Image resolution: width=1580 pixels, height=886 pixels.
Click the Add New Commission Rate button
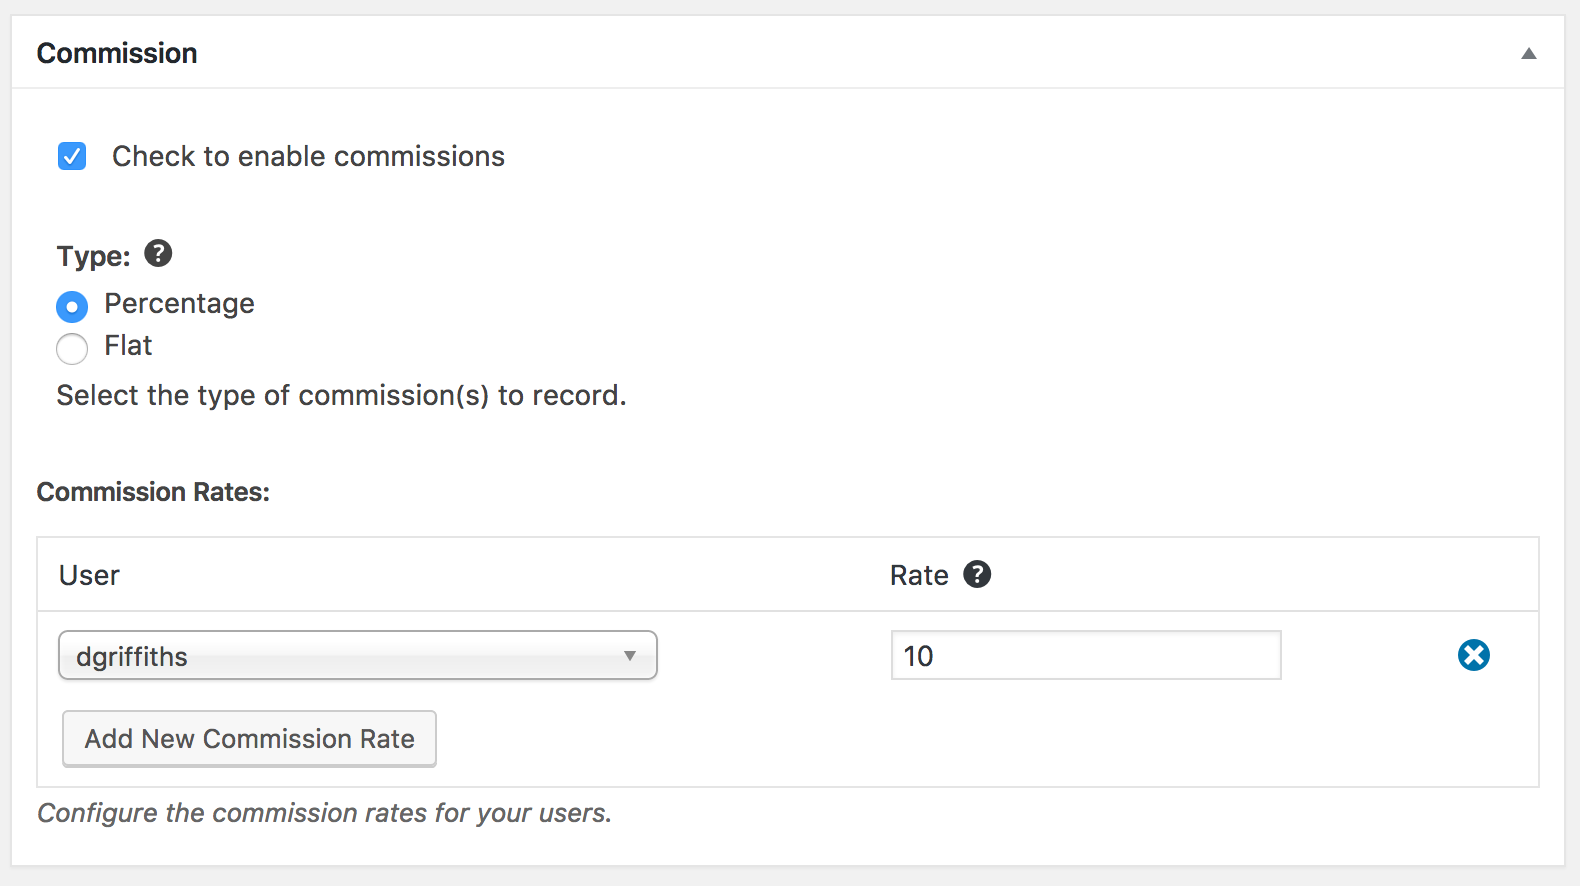[249, 739]
